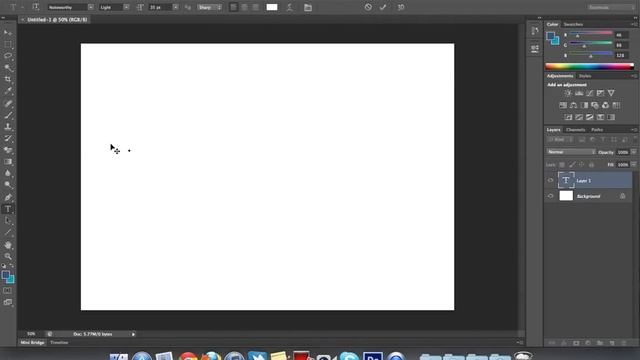Open the Timeline tab

[x=59, y=343]
